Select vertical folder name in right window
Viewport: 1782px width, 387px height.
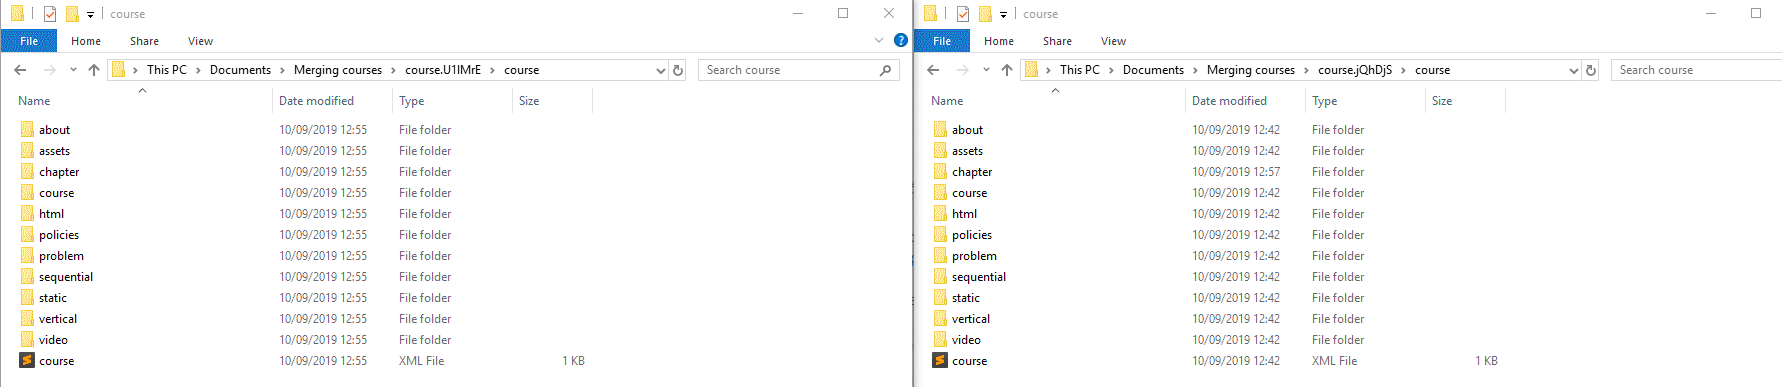(971, 319)
